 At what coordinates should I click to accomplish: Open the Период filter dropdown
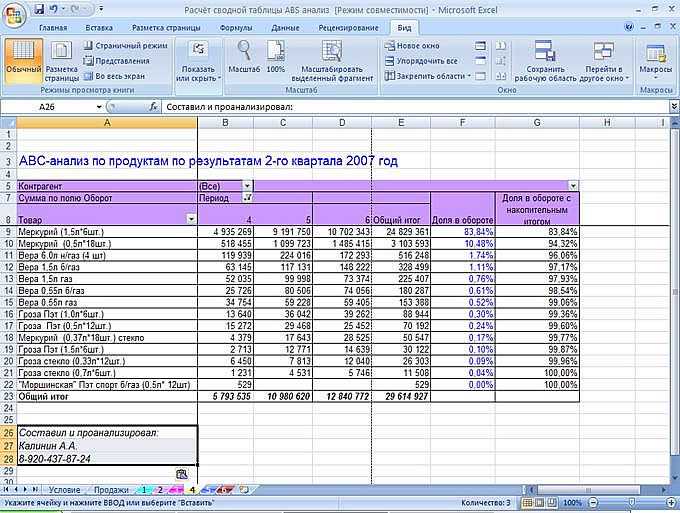point(247,198)
